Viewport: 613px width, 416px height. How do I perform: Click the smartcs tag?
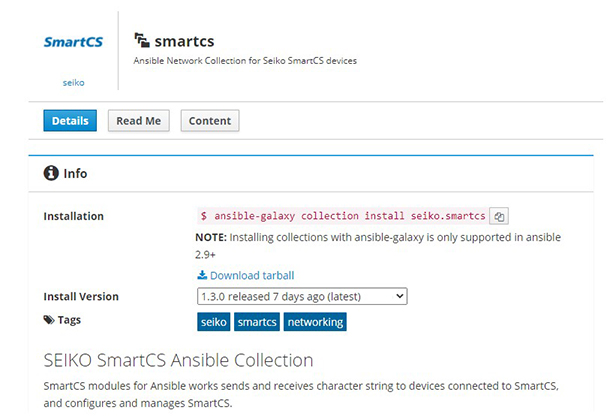(257, 322)
